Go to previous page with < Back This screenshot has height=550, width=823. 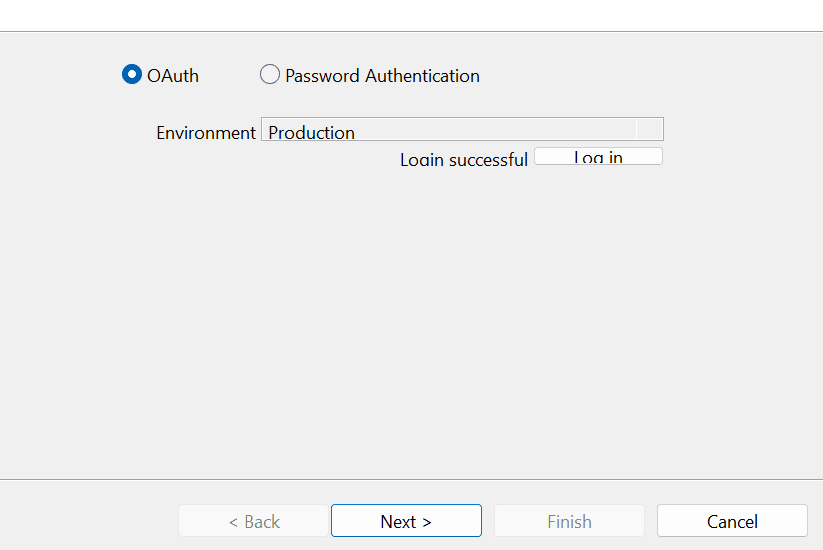[x=254, y=521]
